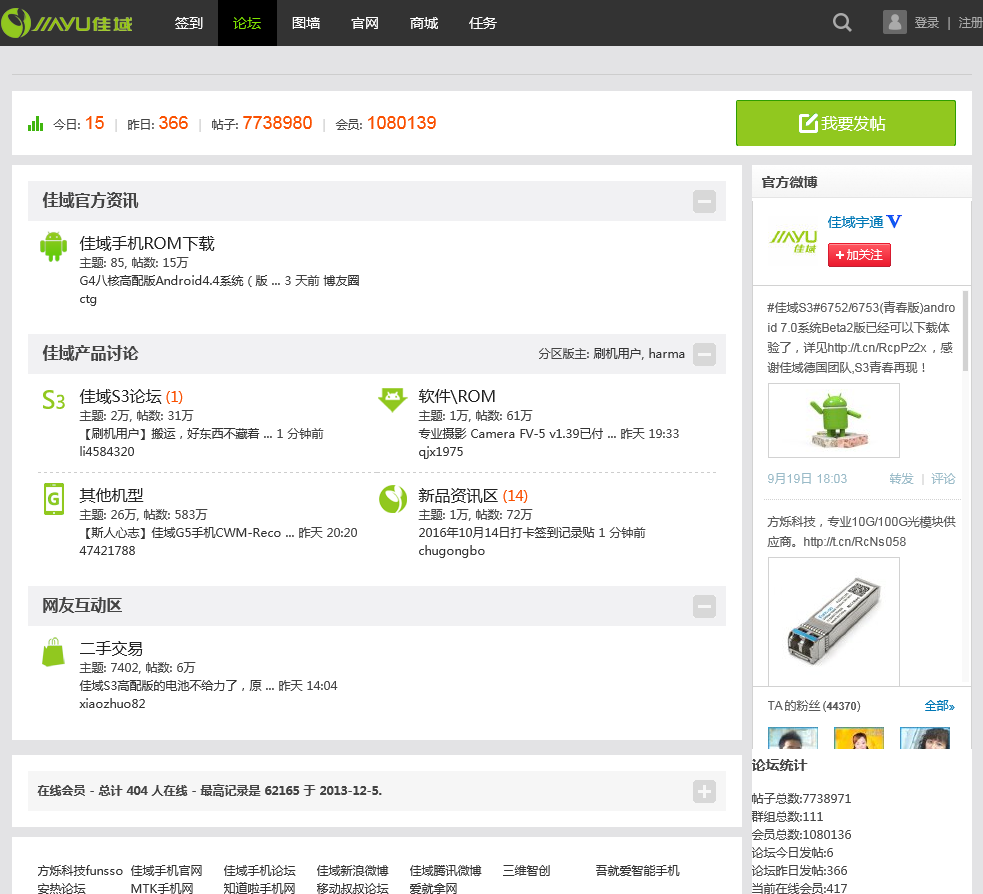This screenshot has width=983, height=894.
Task: Open the 软件\ROM forum link
Action: coord(457,396)
